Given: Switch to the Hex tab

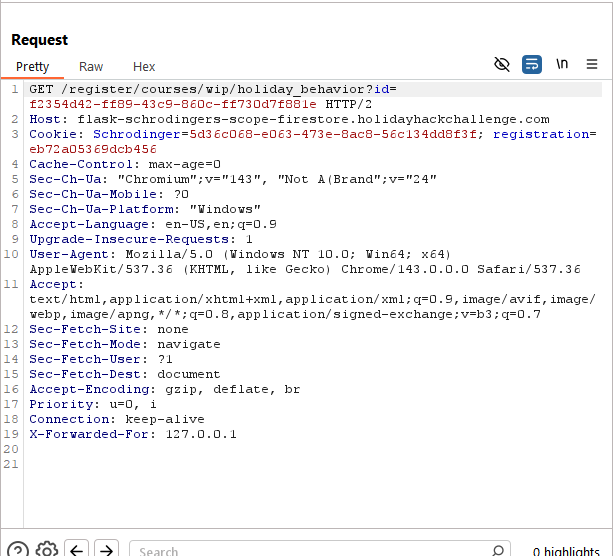Looking at the screenshot, I should point(144,67).
